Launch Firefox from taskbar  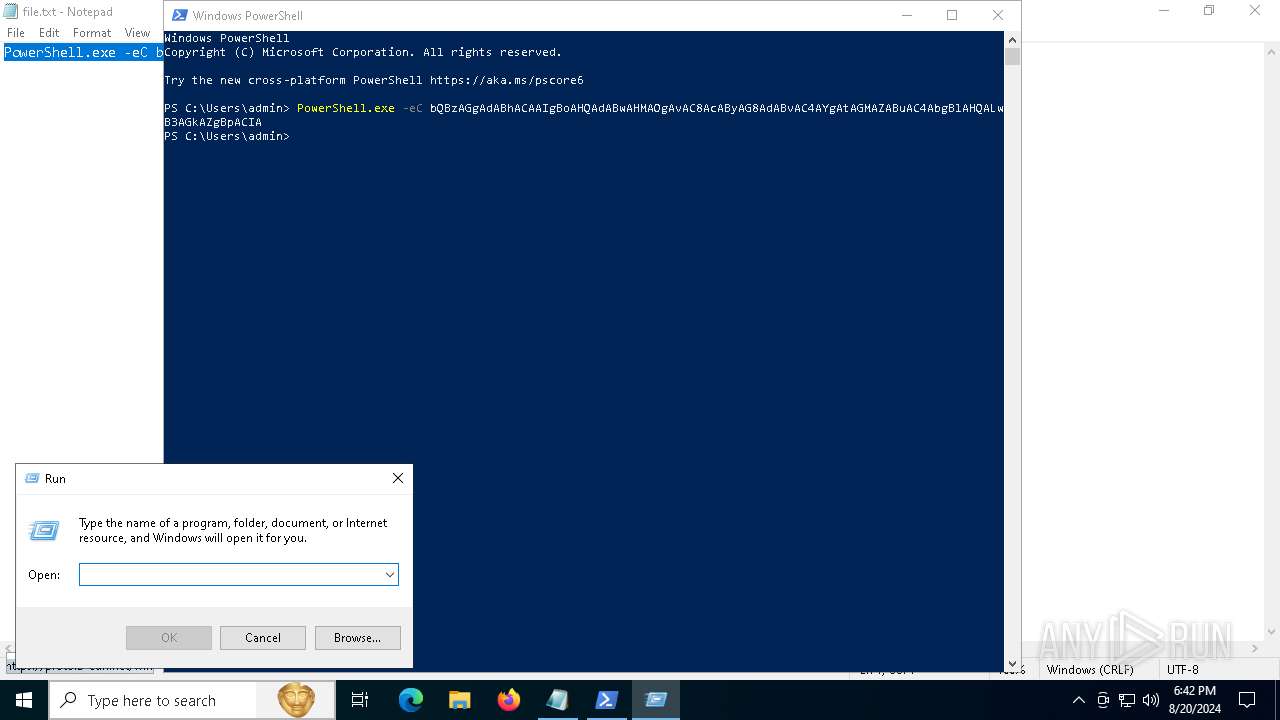point(509,700)
